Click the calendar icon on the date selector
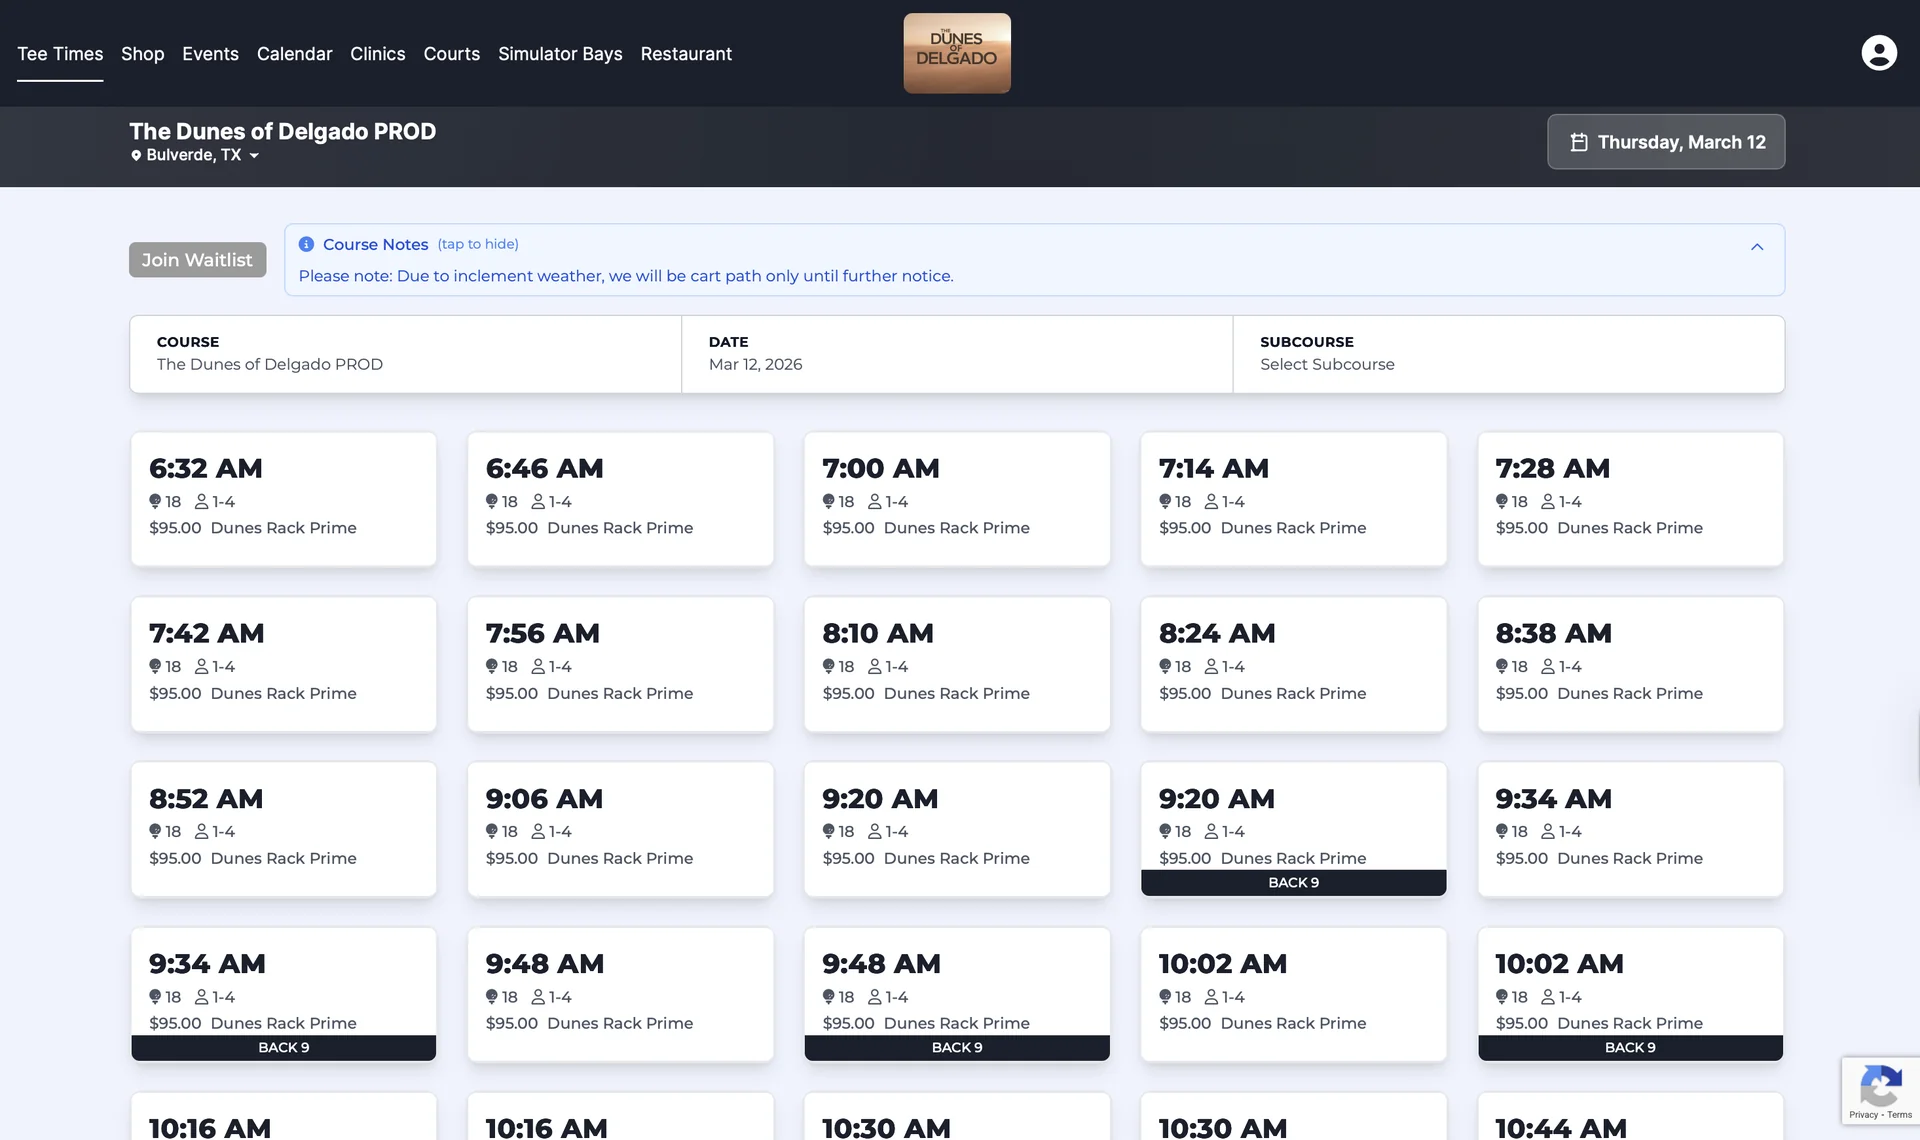The image size is (1920, 1140). (x=1580, y=142)
